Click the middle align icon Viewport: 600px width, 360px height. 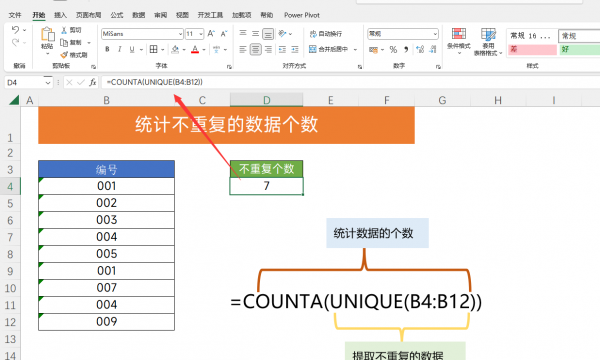(x=255, y=33)
